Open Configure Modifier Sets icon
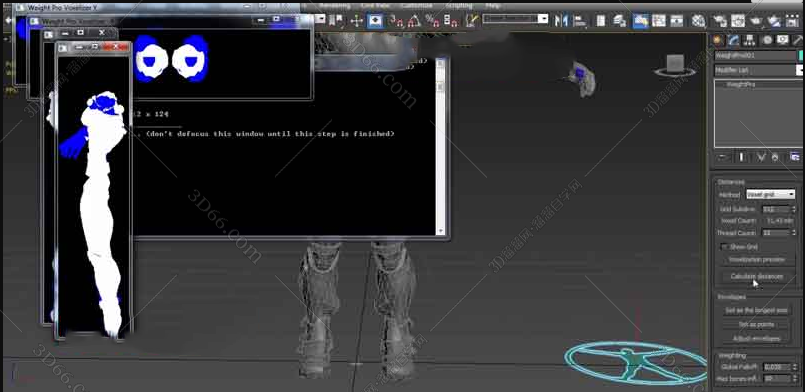The width and height of the screenshot is (805, 392). coord(794,158)
